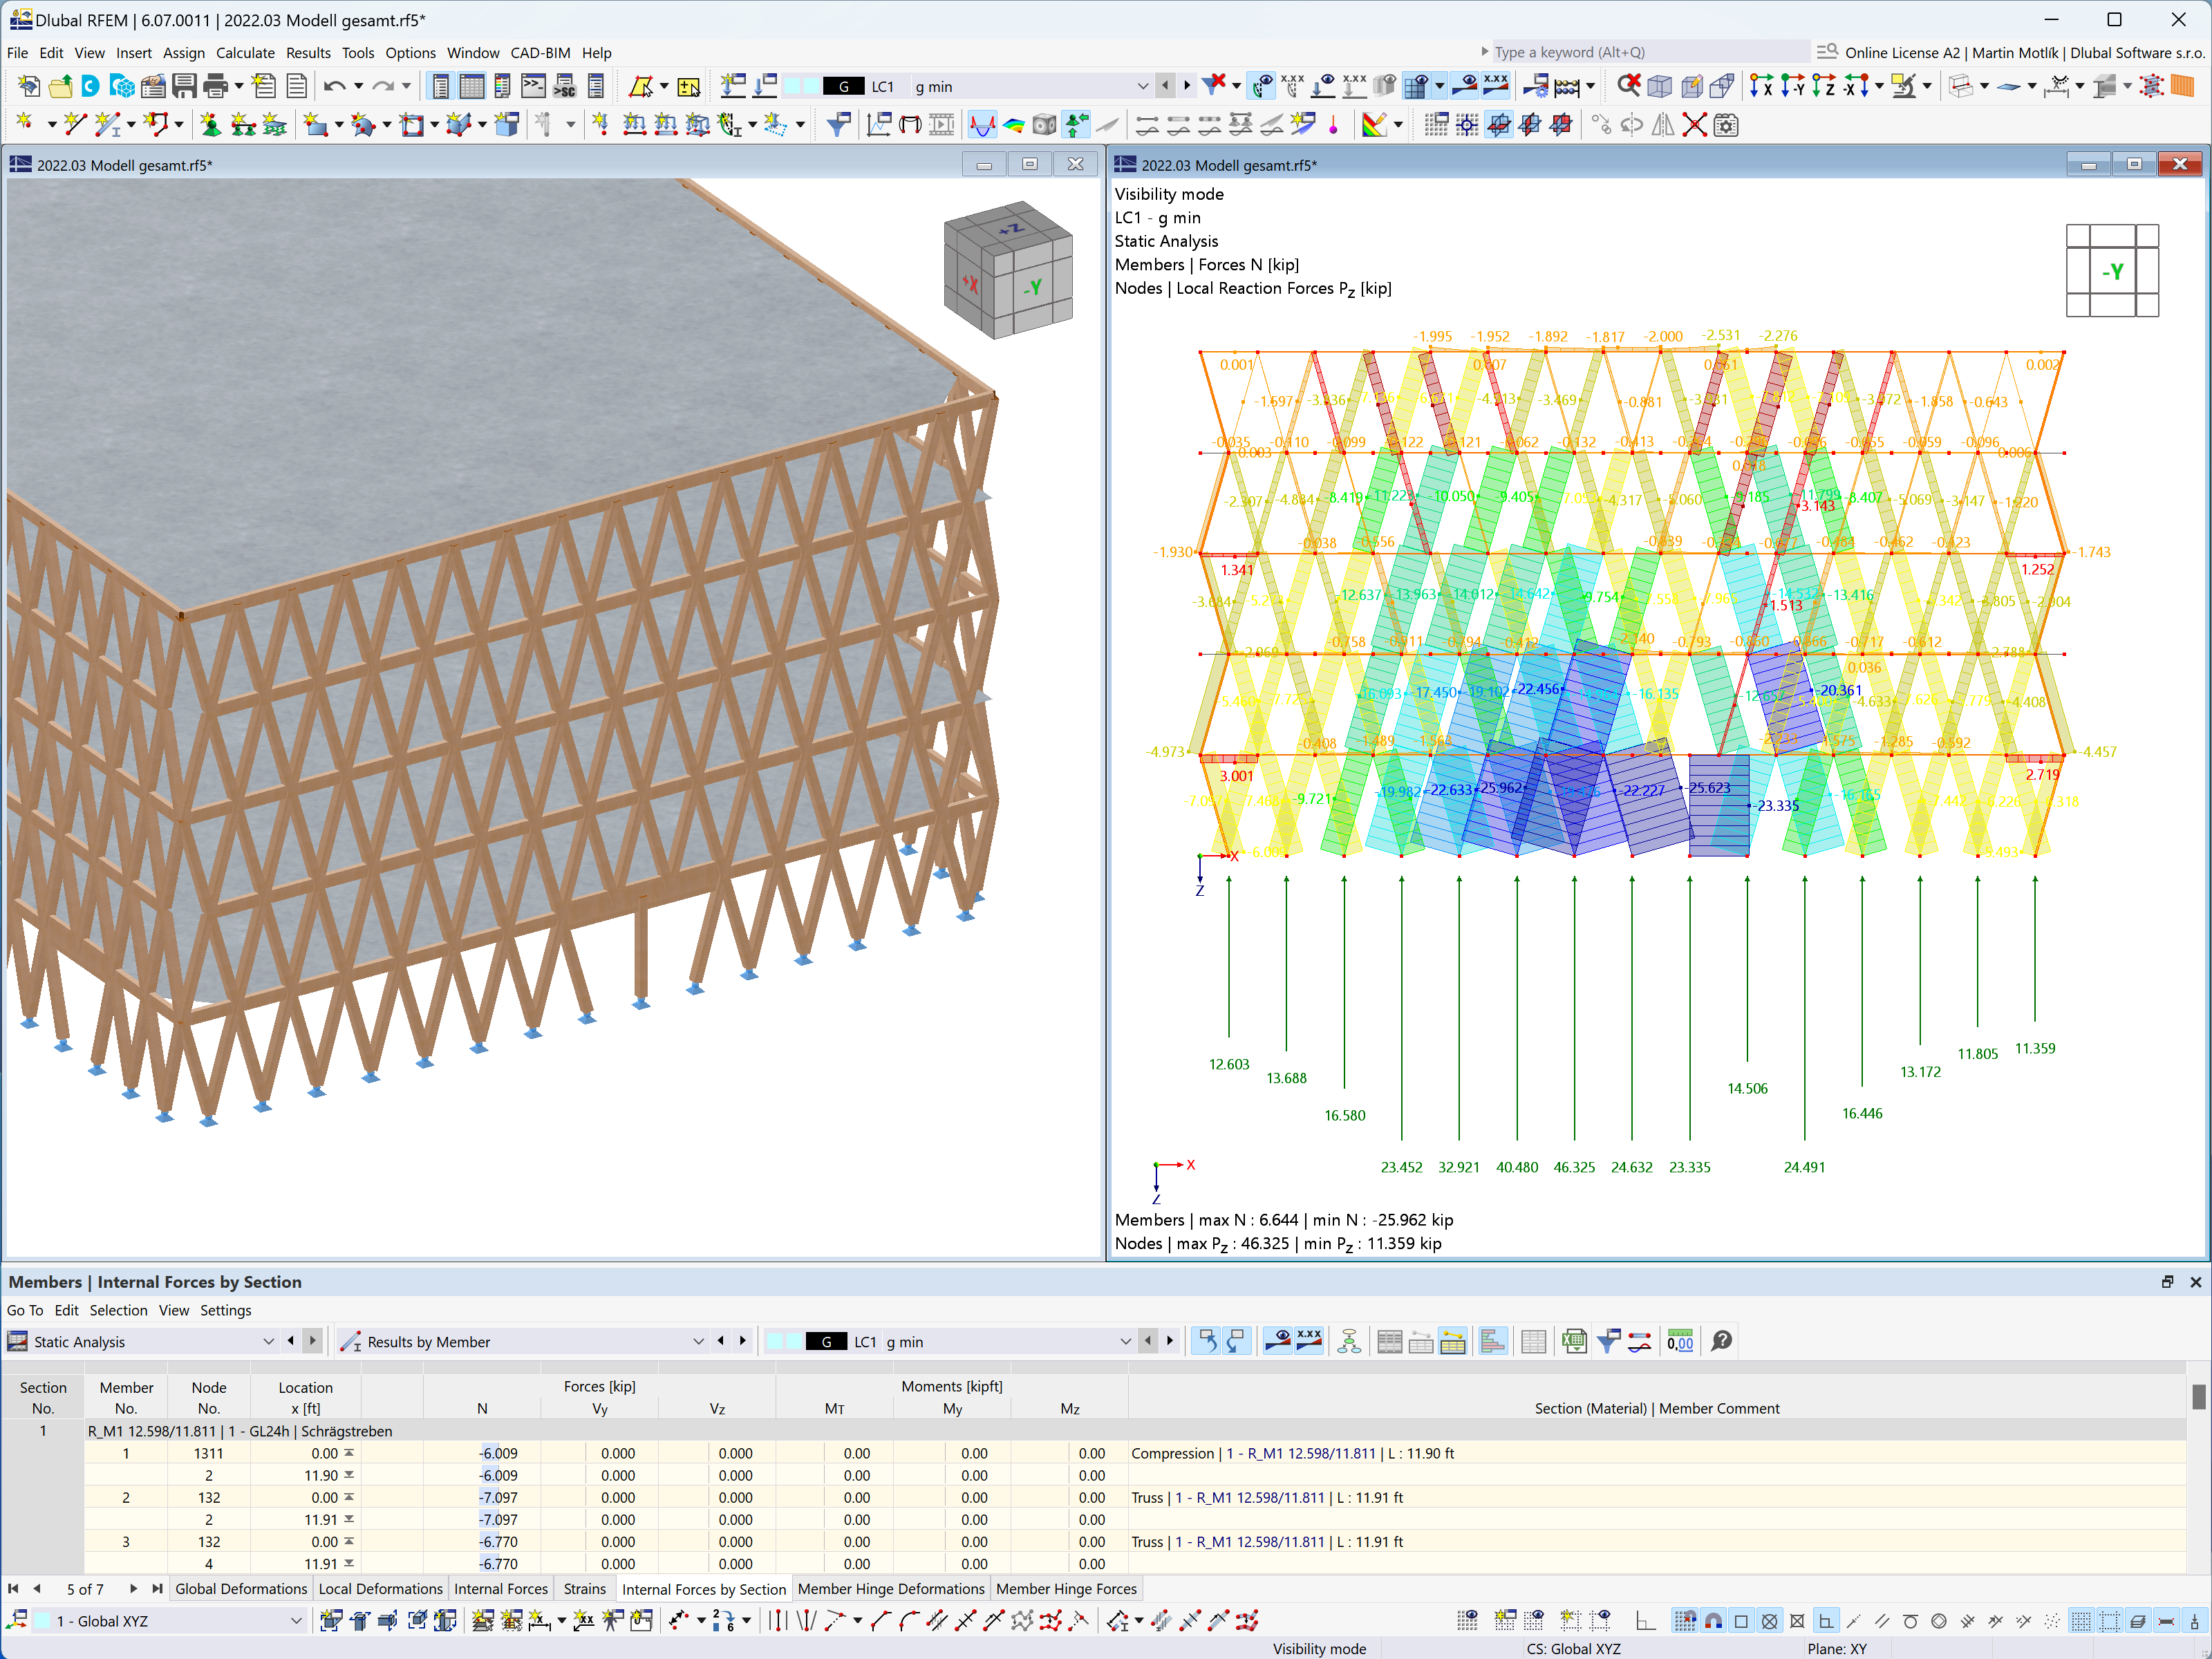The height and width of the screenshot is (1659, 2212).
Task: Open the LC1 load case dropdown
Action: tap(1139, 87)
